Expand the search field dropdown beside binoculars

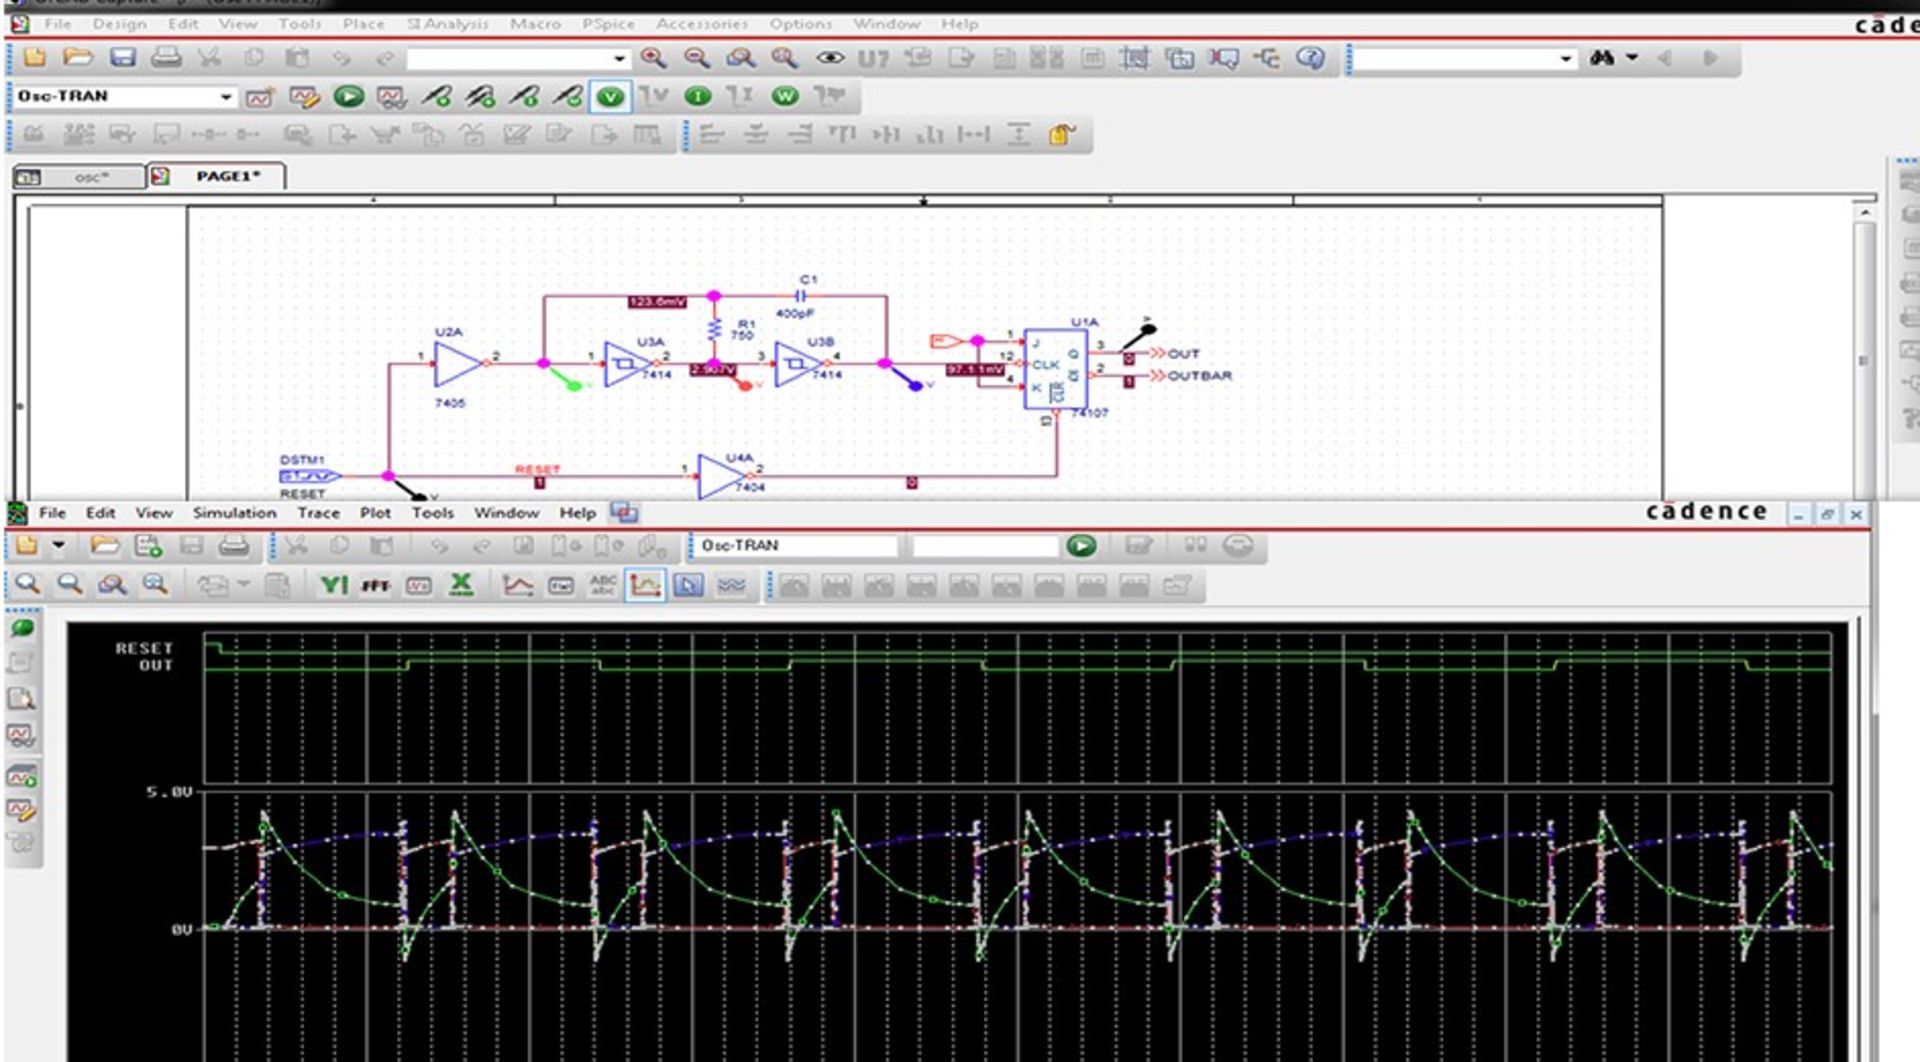[x=1566, y=59]
